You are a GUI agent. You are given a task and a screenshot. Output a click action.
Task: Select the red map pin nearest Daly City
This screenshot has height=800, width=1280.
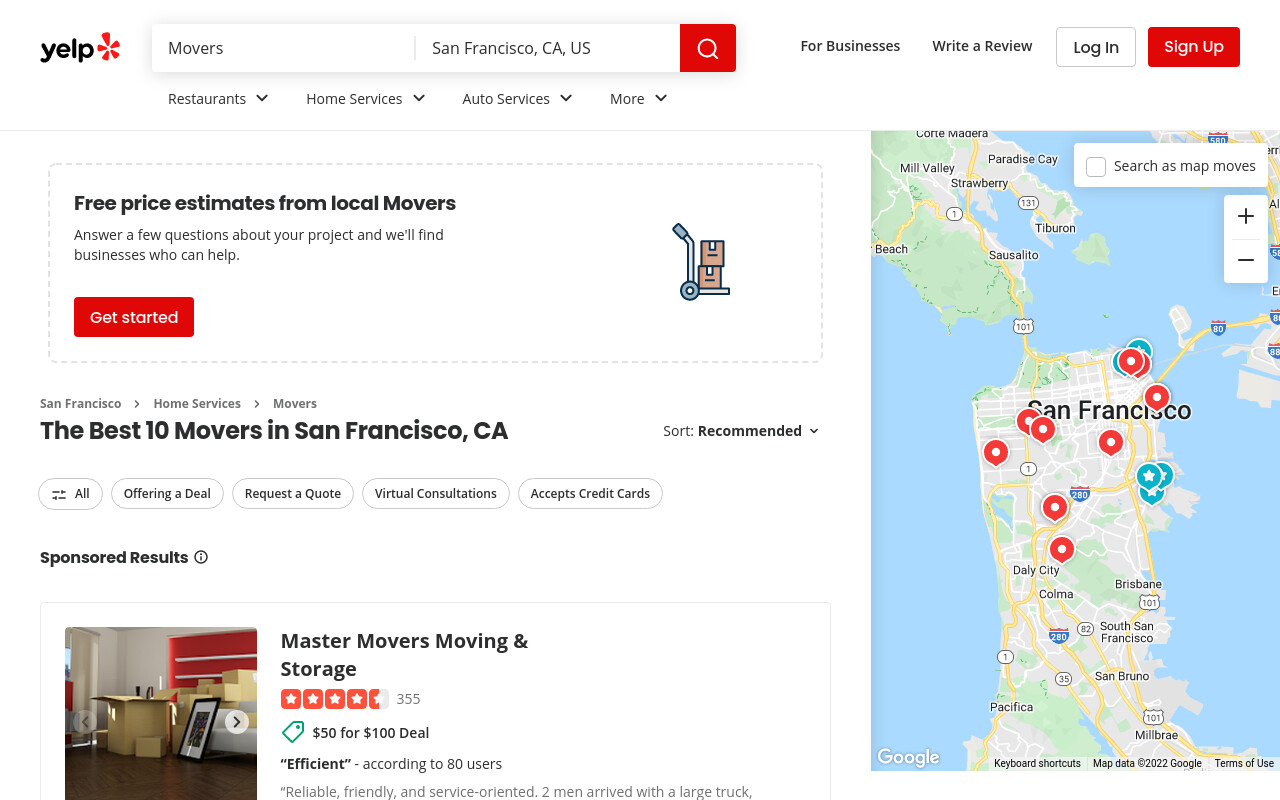1061,548
